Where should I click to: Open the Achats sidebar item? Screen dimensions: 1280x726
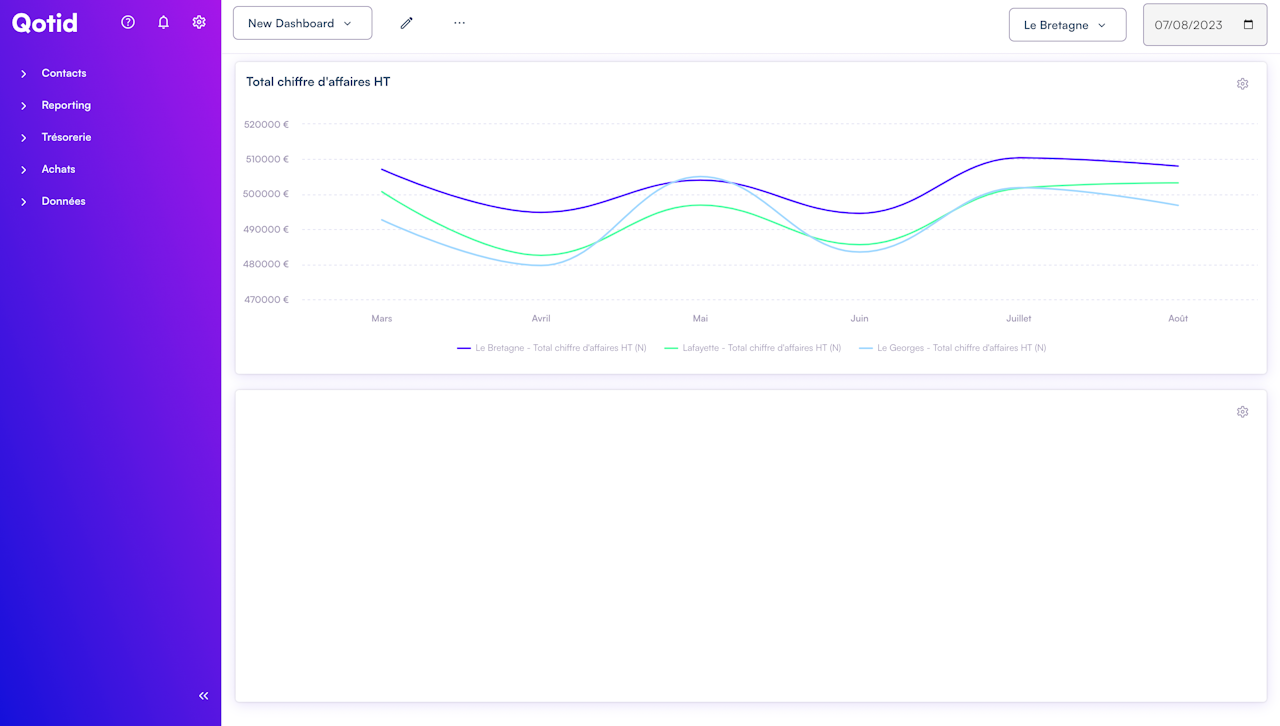coord(58,169)
